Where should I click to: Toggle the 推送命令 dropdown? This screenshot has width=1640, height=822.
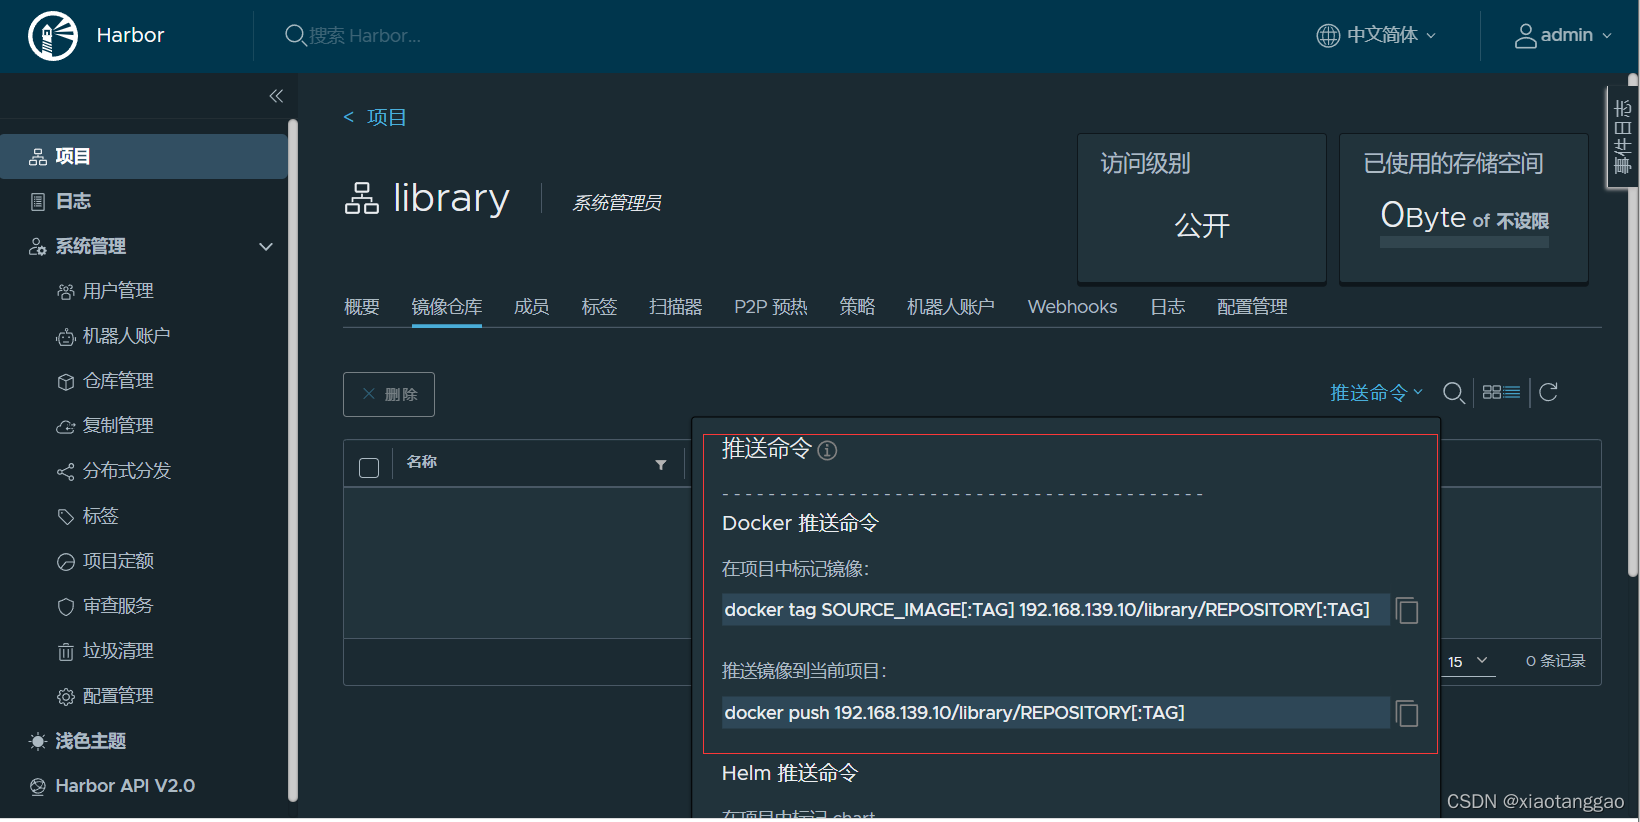1376,393
